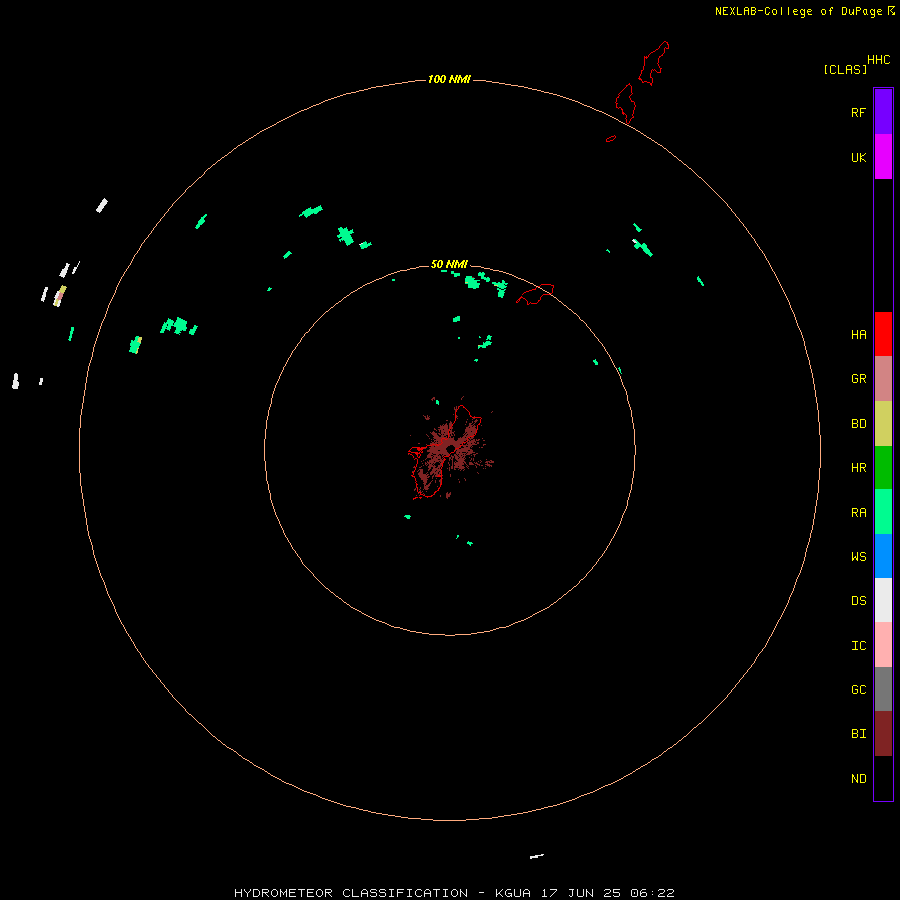Click the HA legend label

point(858,334)
